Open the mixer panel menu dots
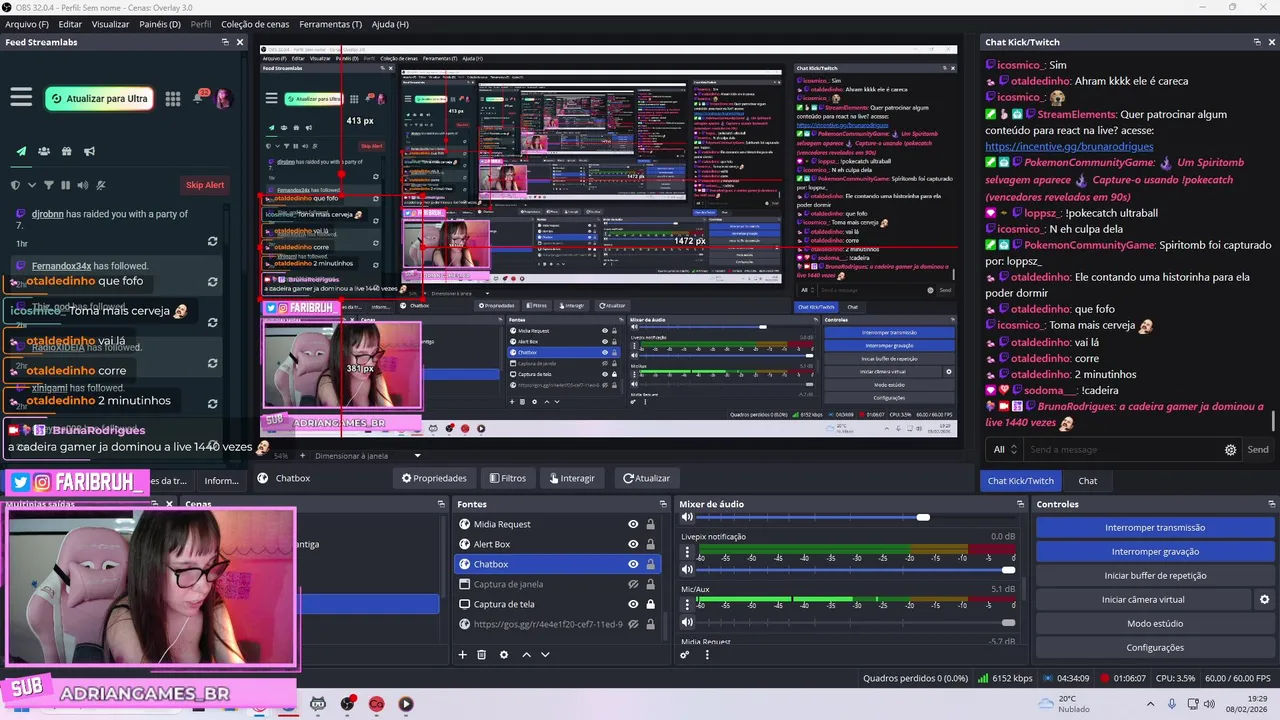This screenshot has width=1280, height=720. [707, 655]
